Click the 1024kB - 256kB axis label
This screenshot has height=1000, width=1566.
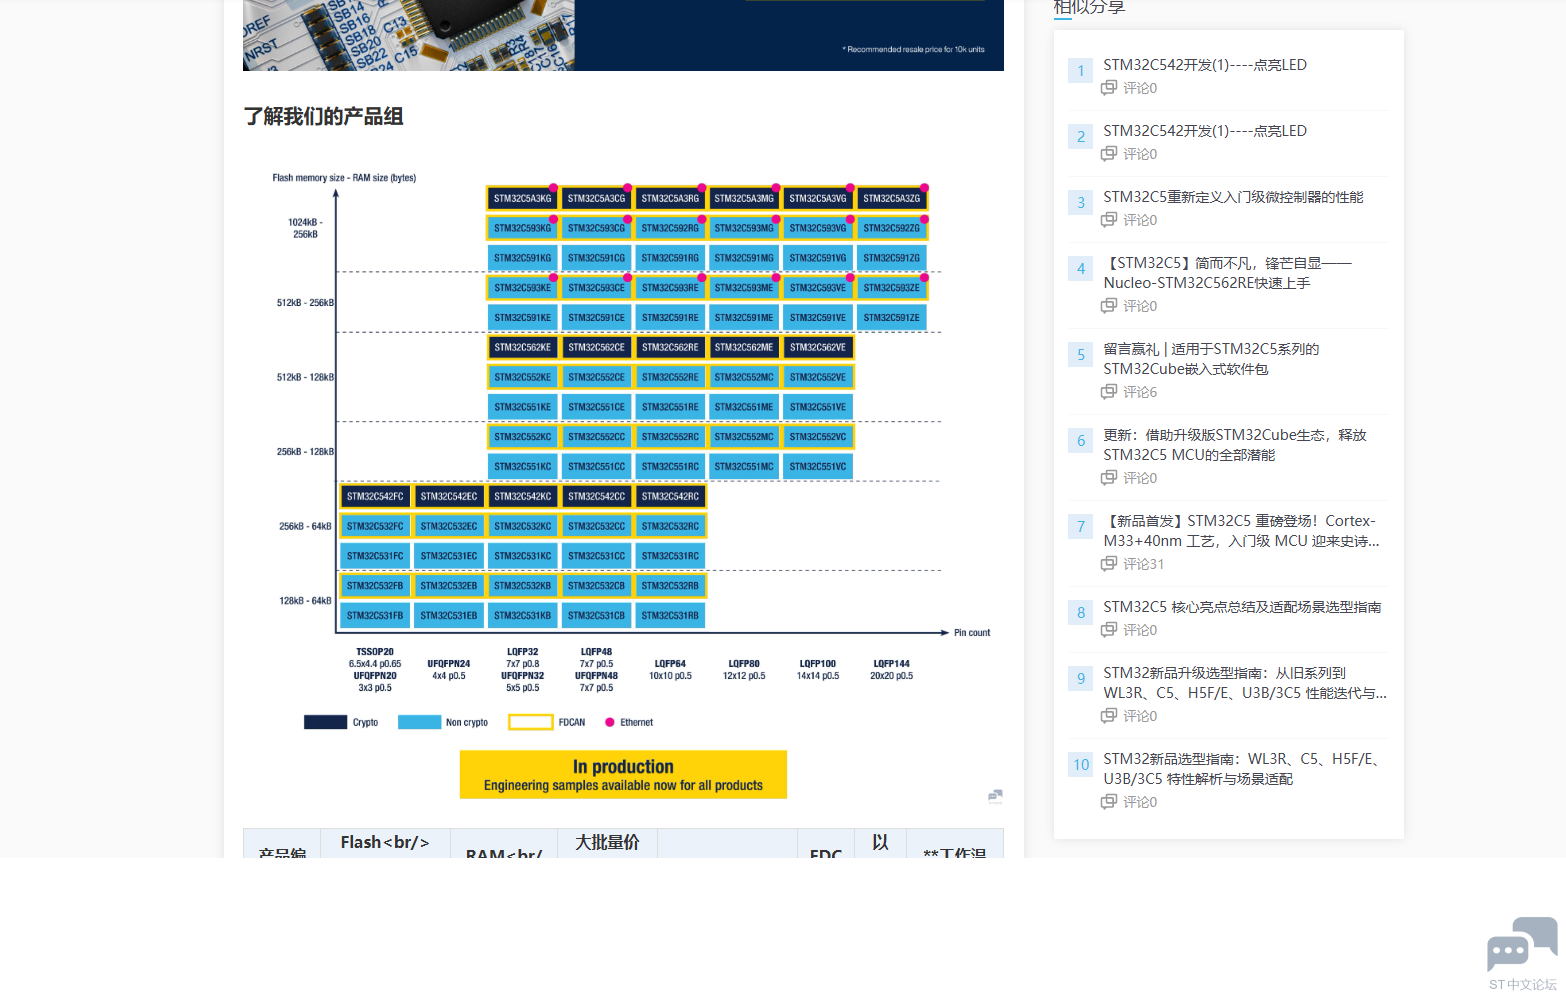(305, 228)
